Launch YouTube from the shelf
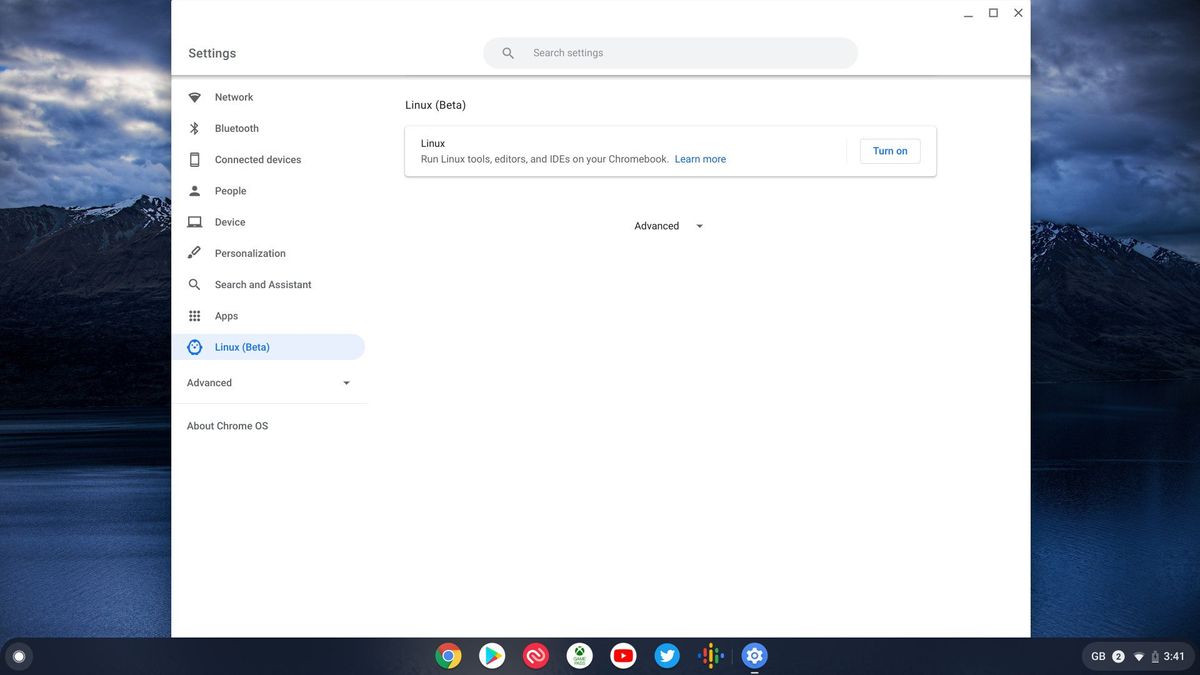The height and width of the screenshot is (675, 1200). [623, 655]
